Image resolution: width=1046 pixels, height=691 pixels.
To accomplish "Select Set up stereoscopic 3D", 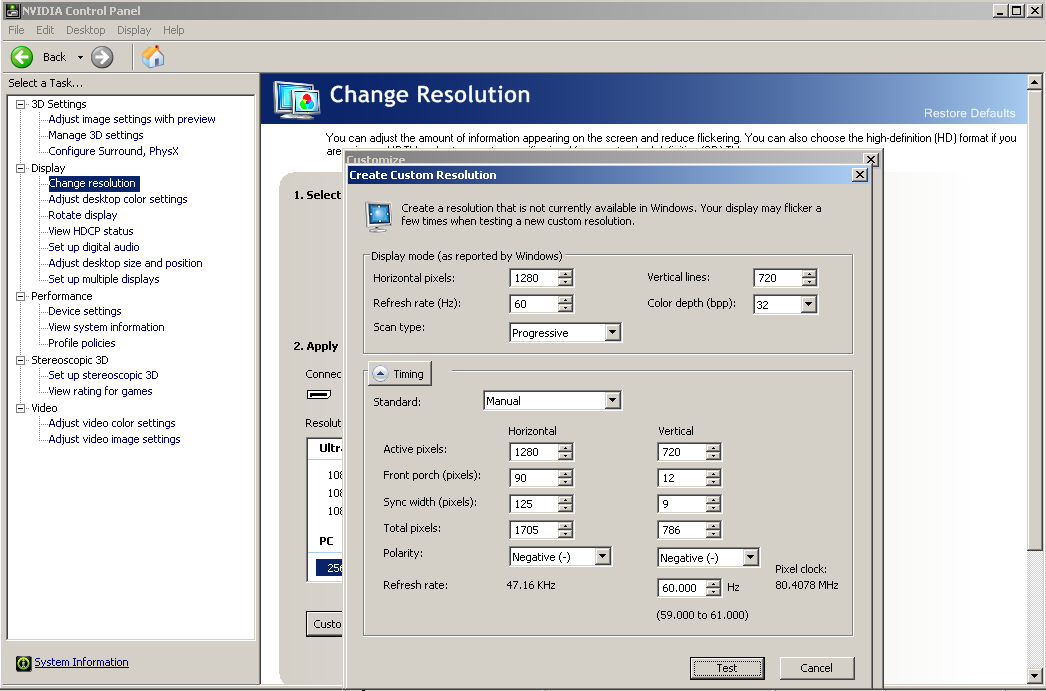I will click(x=103, y=376).
